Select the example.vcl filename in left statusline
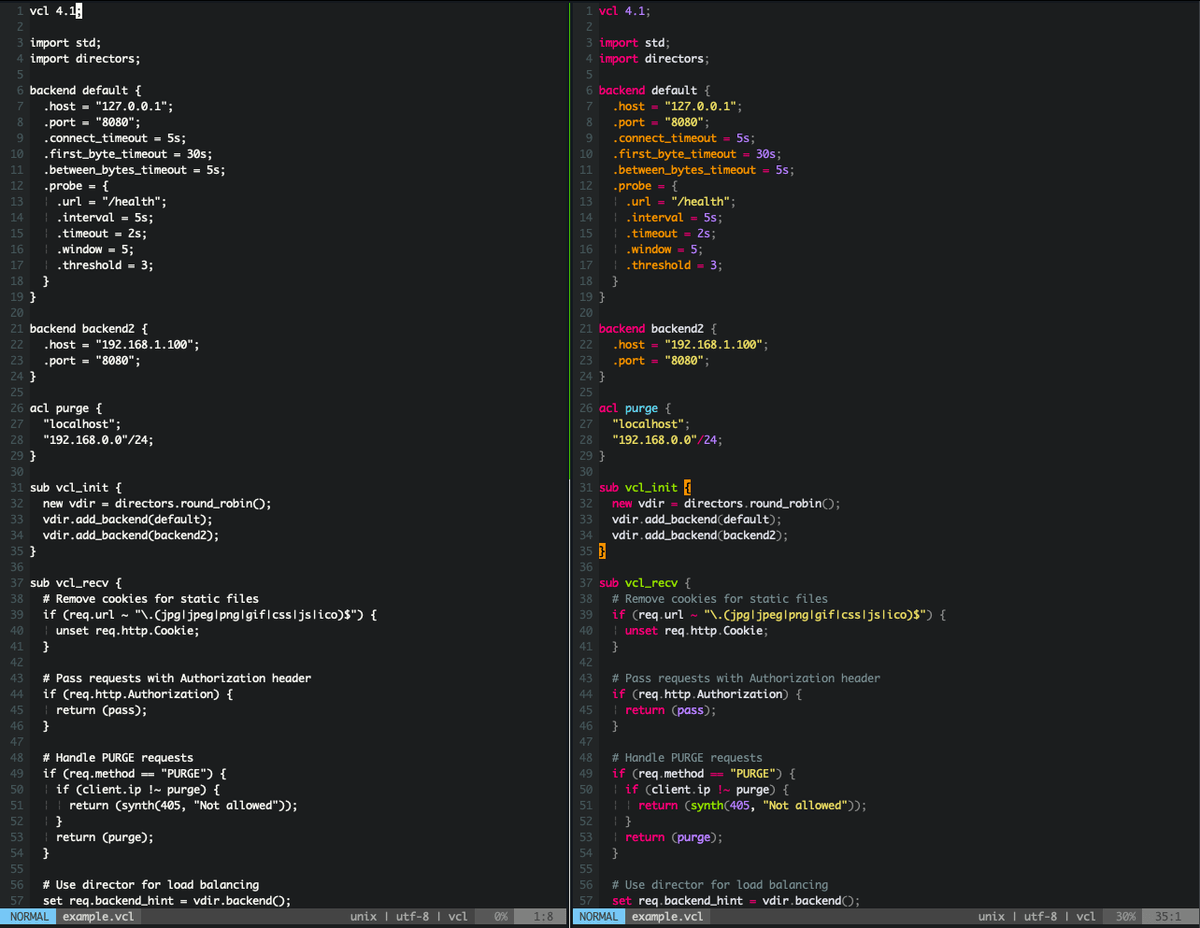The height and width of the screenshot is (928, 1200). pos(98,916)
